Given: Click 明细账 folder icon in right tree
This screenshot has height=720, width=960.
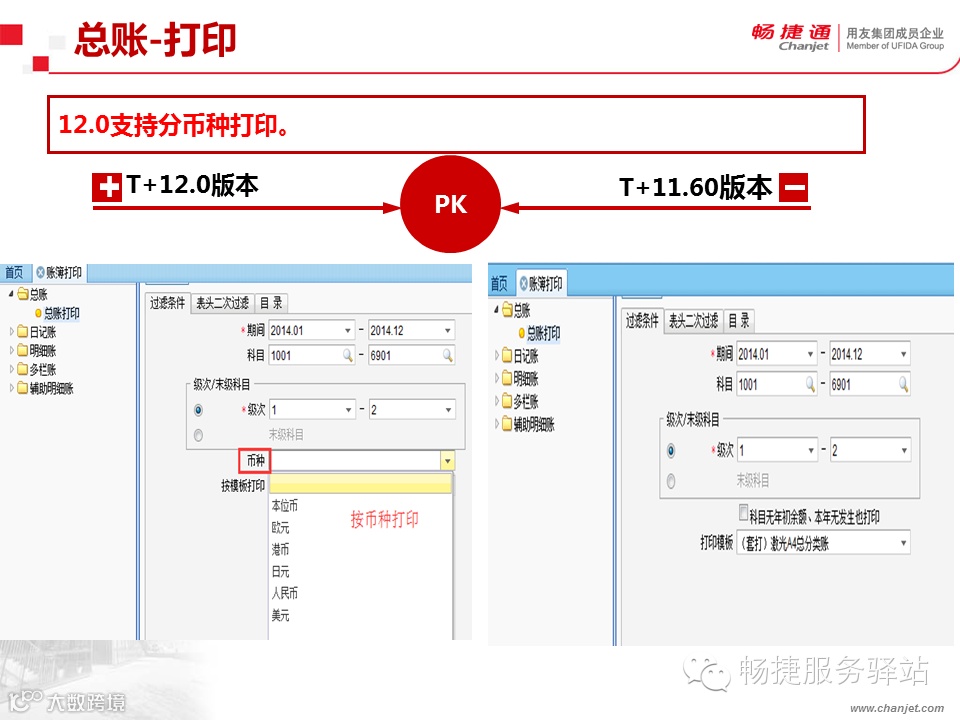Looking at the screenshot, I should coord(507,378).
